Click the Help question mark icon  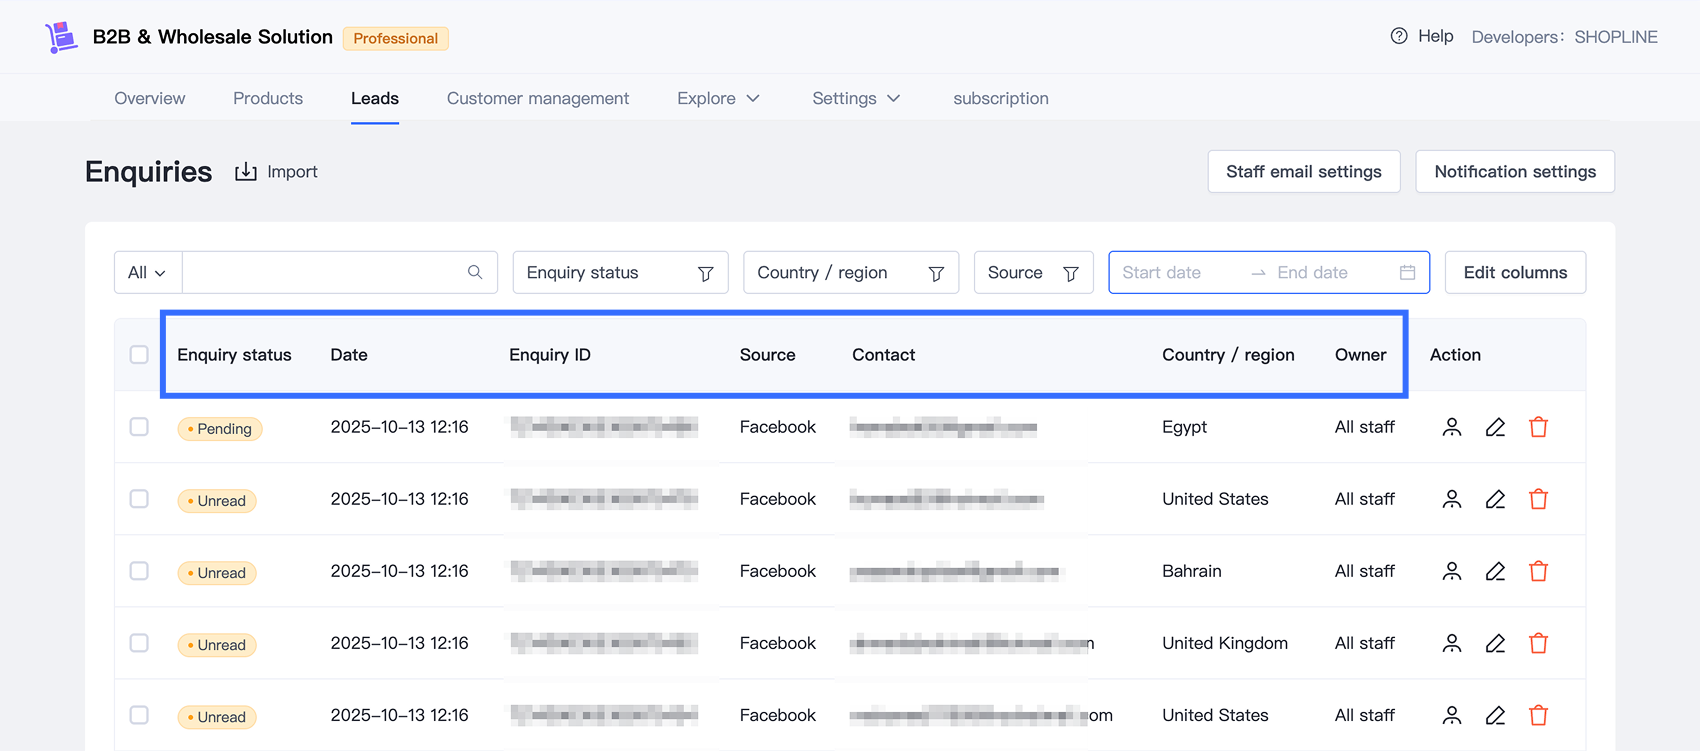pos(1399,36)
